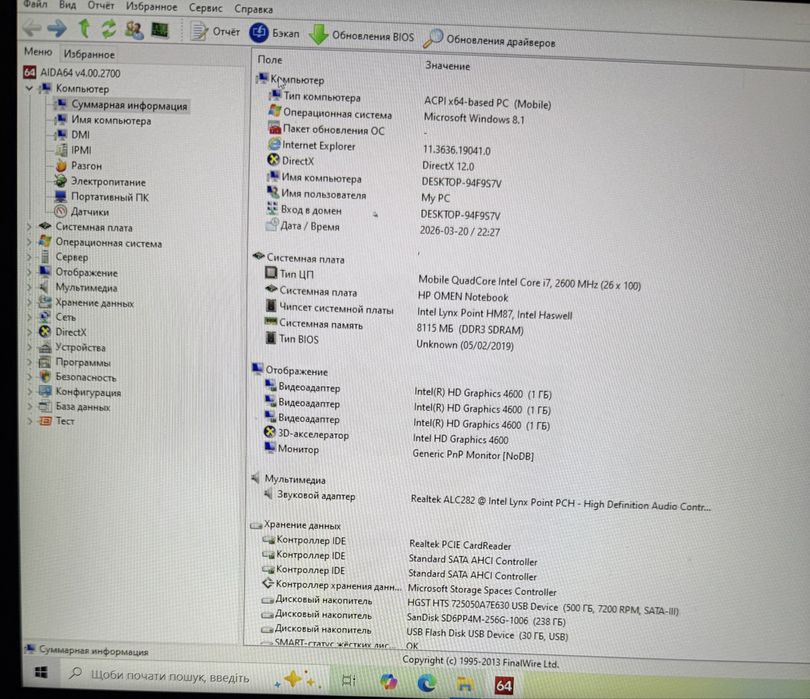Click the HP OMEN Notebook value
Screen dimensions: 810x699
[463, 297]
